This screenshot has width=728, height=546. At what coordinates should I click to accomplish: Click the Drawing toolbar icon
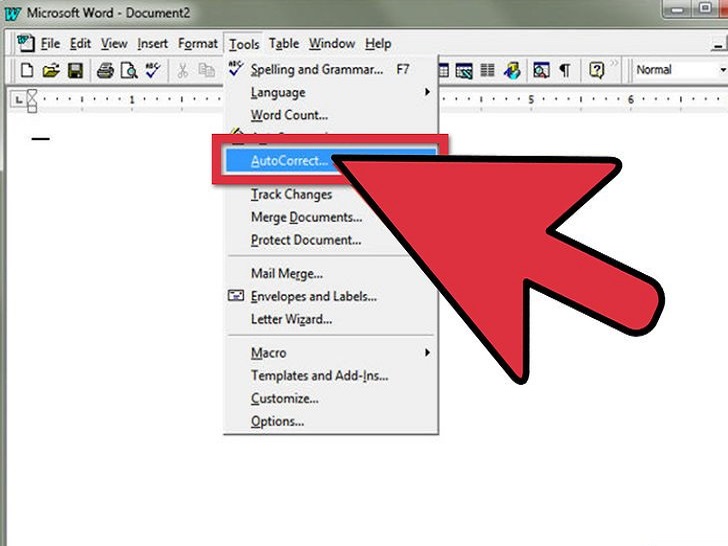(x=513, y=71)
